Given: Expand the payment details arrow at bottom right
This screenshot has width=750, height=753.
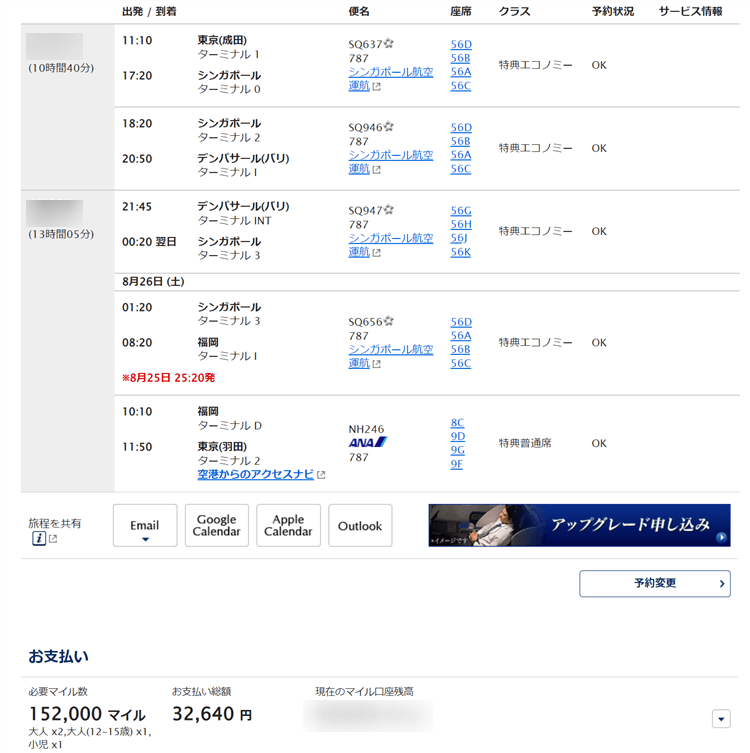Looking at the screenshot, I should tap(720, 718).
